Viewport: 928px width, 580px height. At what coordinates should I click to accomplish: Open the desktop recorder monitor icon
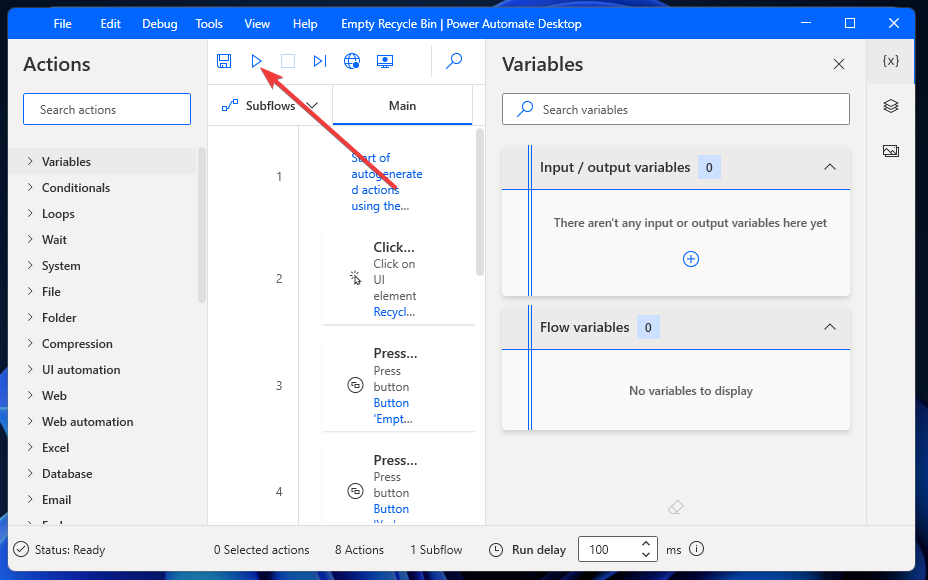pos(385,61)
